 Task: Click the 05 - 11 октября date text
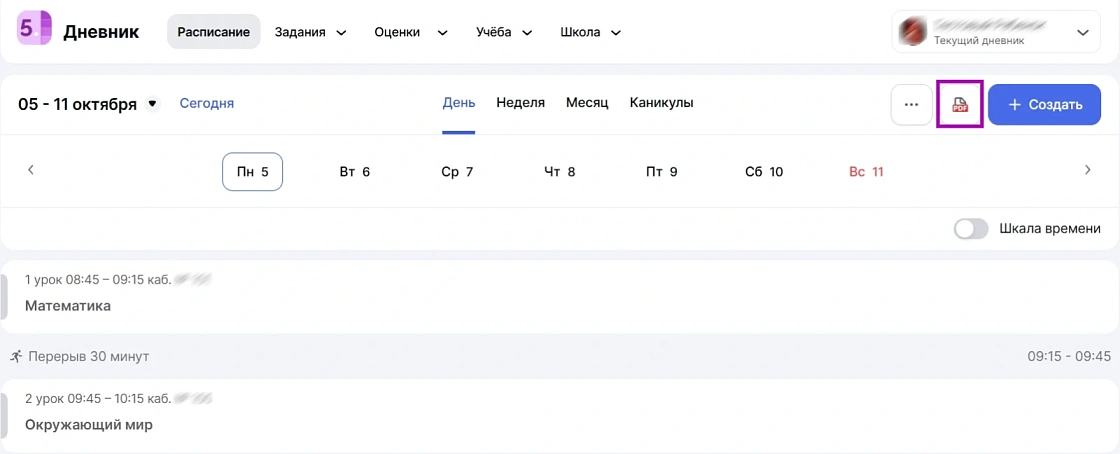point(77,104)
